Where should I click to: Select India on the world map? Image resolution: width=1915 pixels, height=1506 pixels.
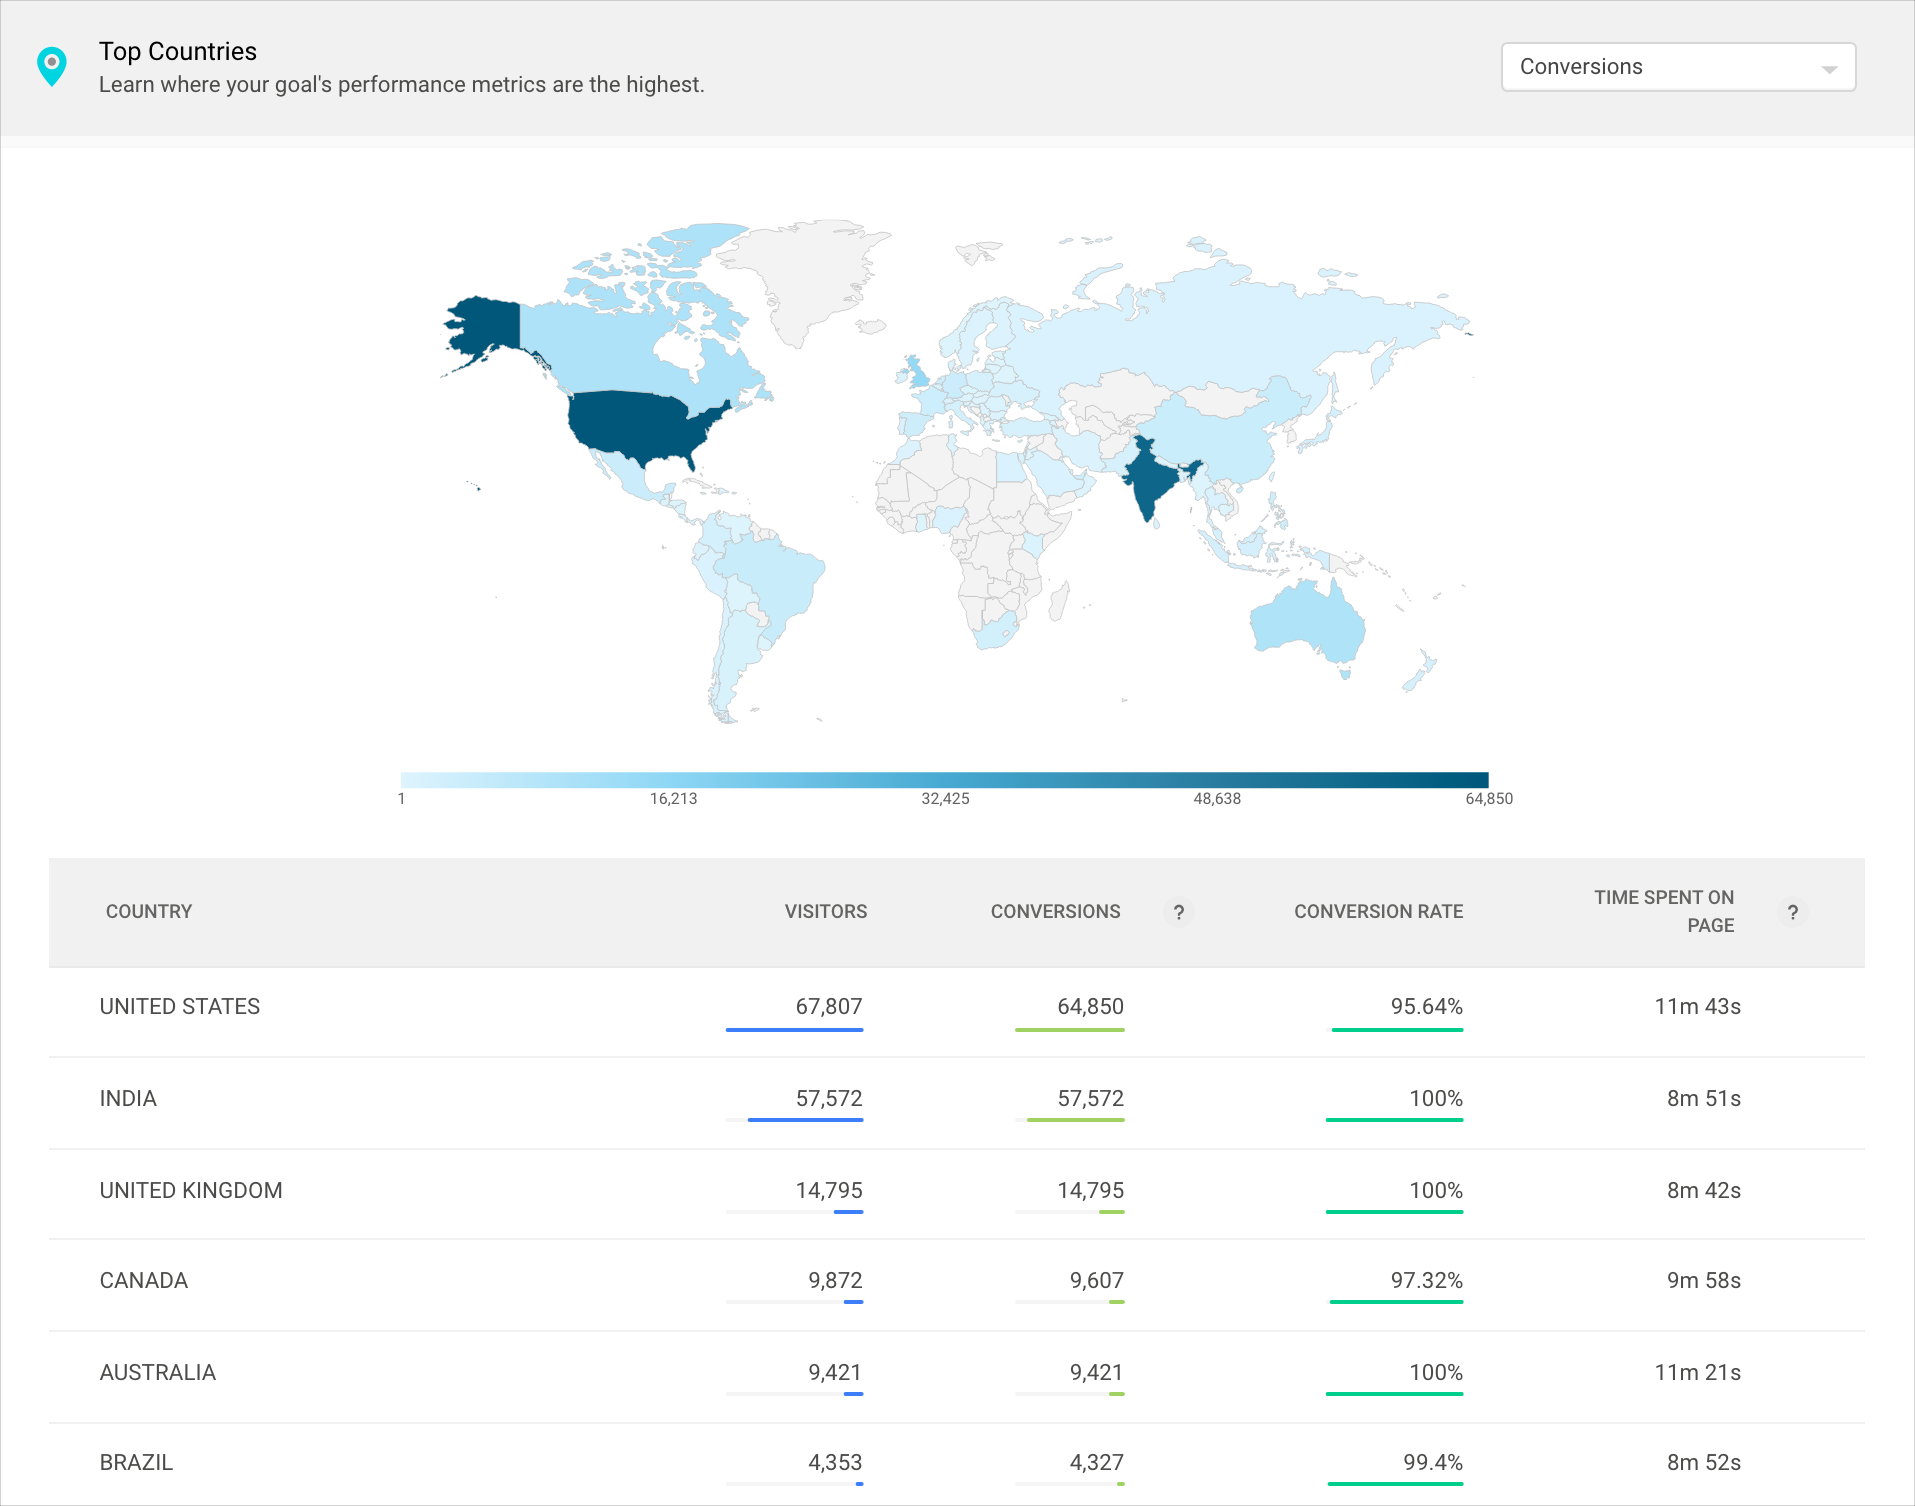tap(1151, 481)
